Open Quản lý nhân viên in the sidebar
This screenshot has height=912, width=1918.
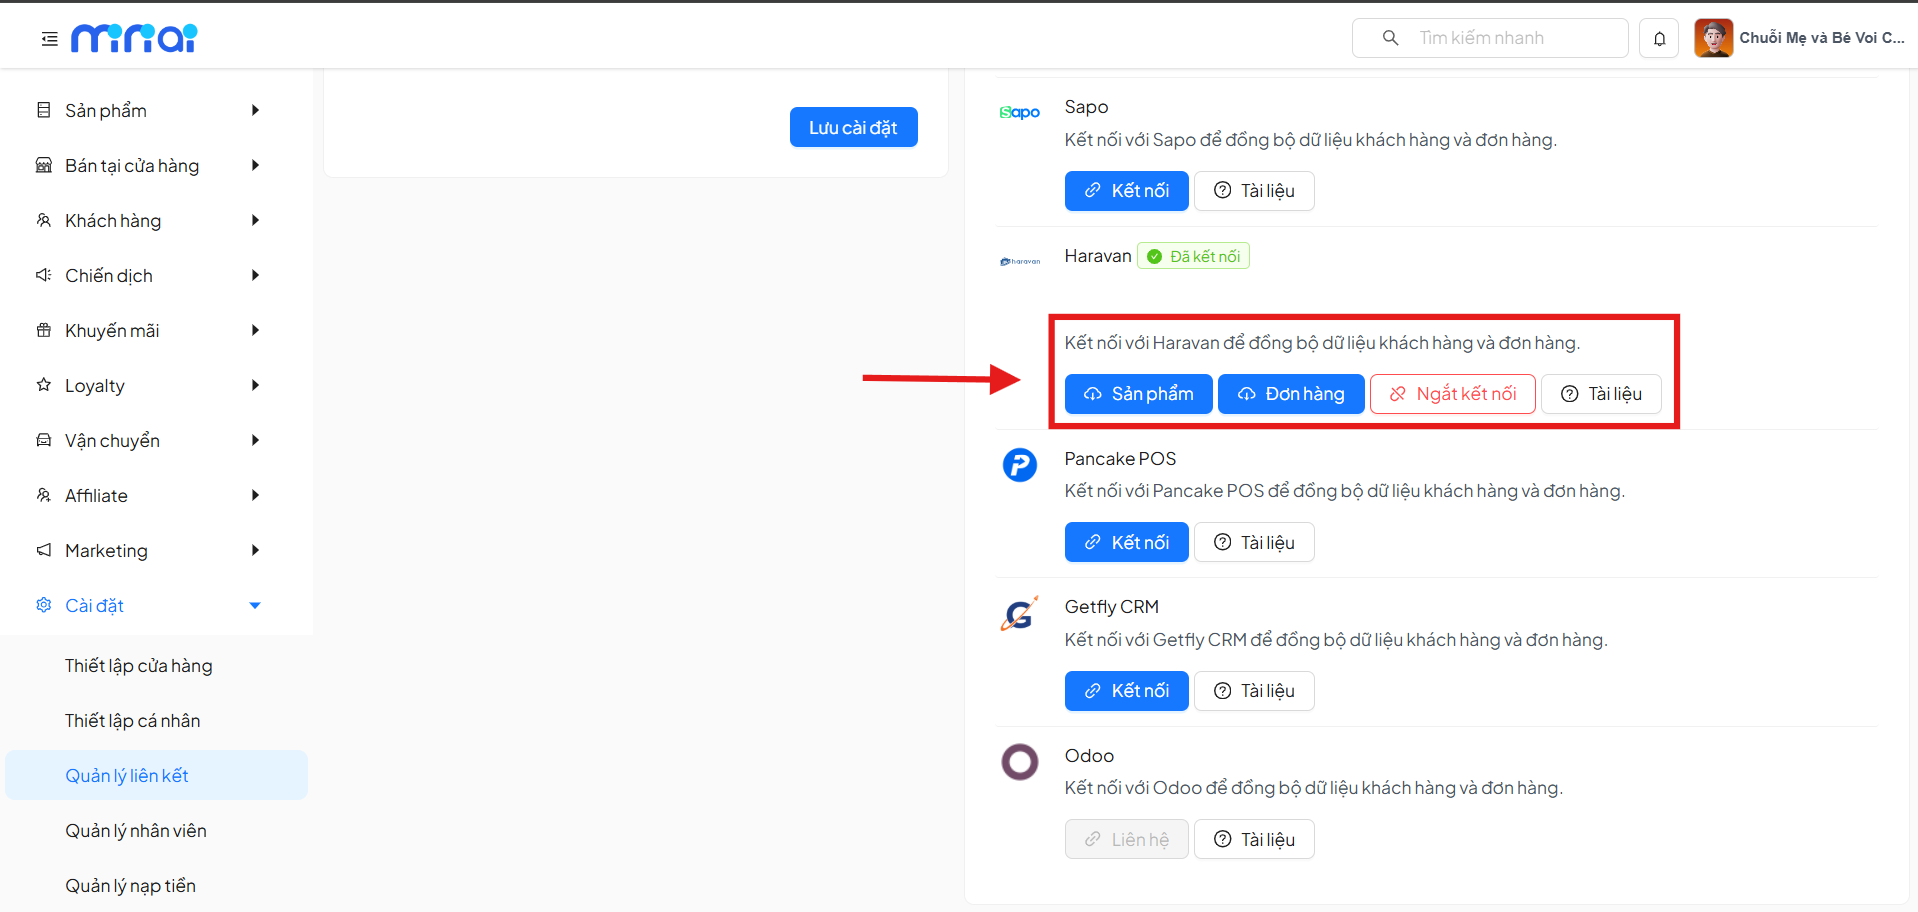pos(135,830)
